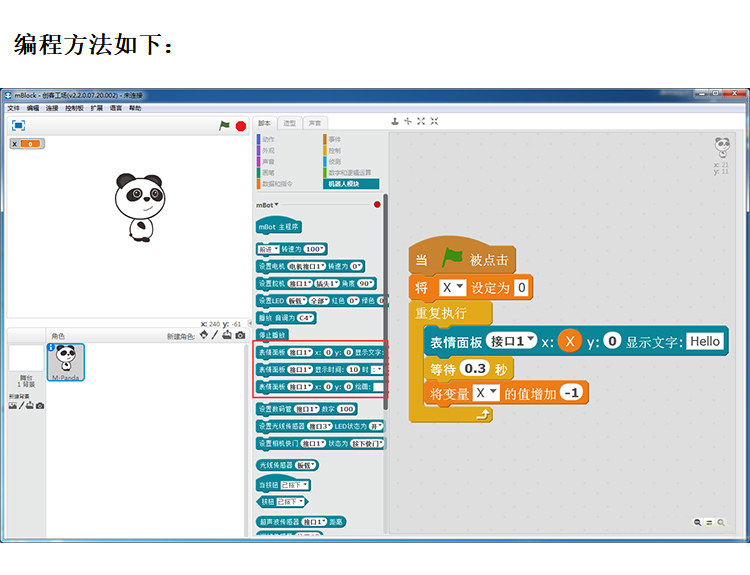Click the block palette vertical scrollbar
Screen dimensions: 750x575
[386, 302]
